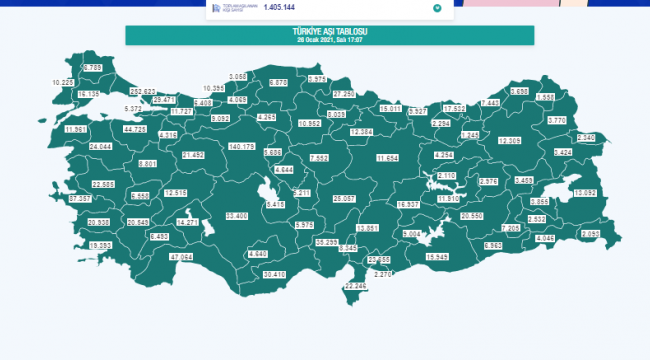The height and width of the screenshot is (360, 650).
Task: Expand the teal chevron in the top card
Action: [x=437, y=8]
